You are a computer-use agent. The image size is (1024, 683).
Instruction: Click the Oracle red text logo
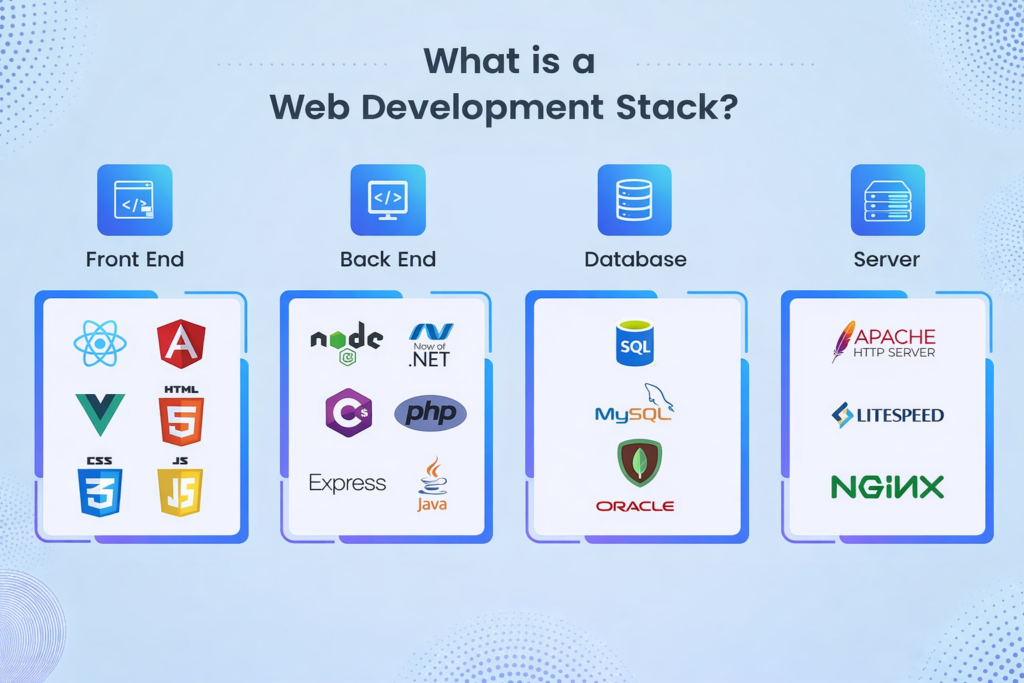click(635, 507)
